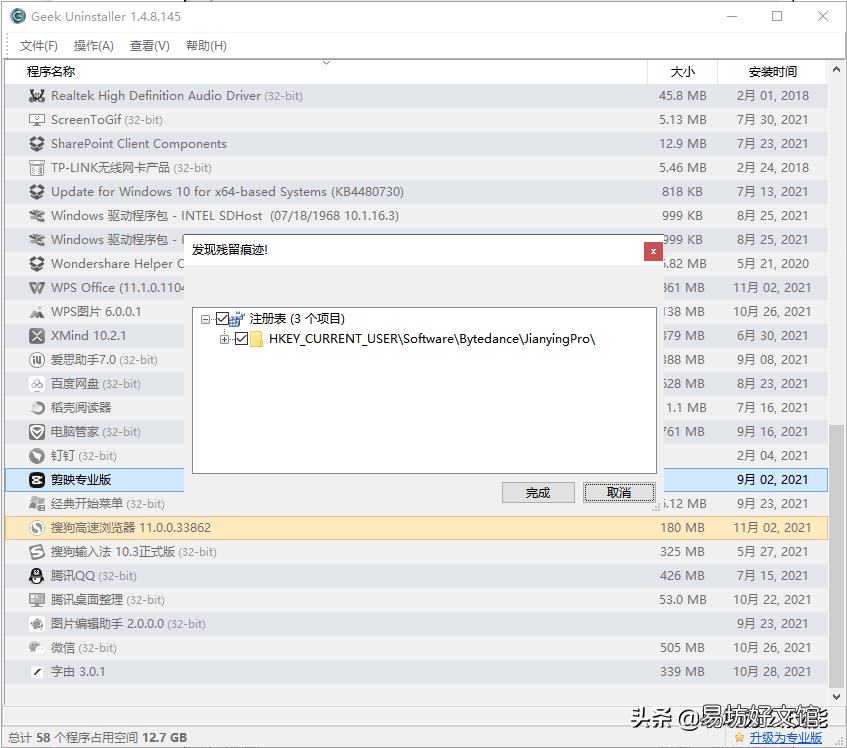Uncheck the HKEY_CURRENT_USER JianyingPro checkbox
Image resolution: width=847 pixels, height=748 pixels.
click(x=241, y=339)
